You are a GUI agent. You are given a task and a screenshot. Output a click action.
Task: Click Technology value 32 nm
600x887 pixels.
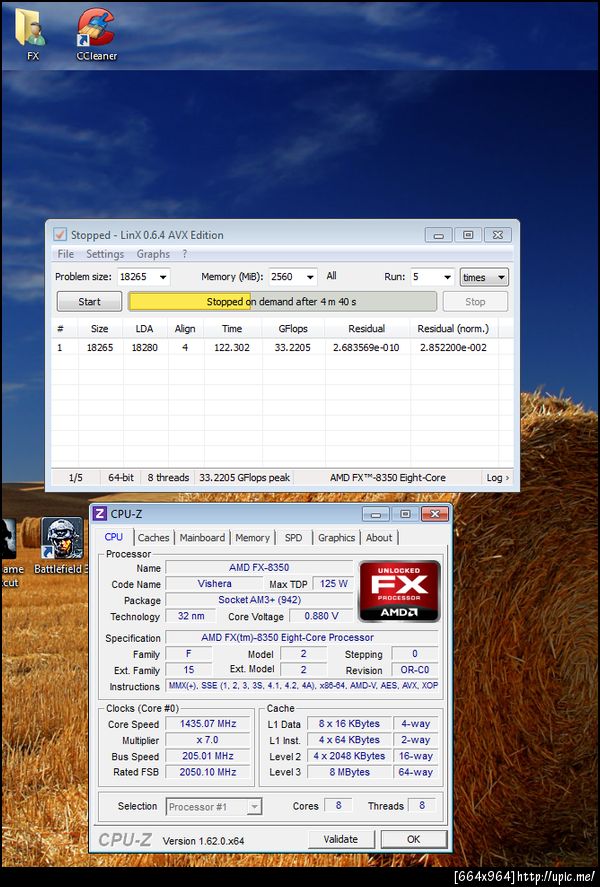point(191,616)
